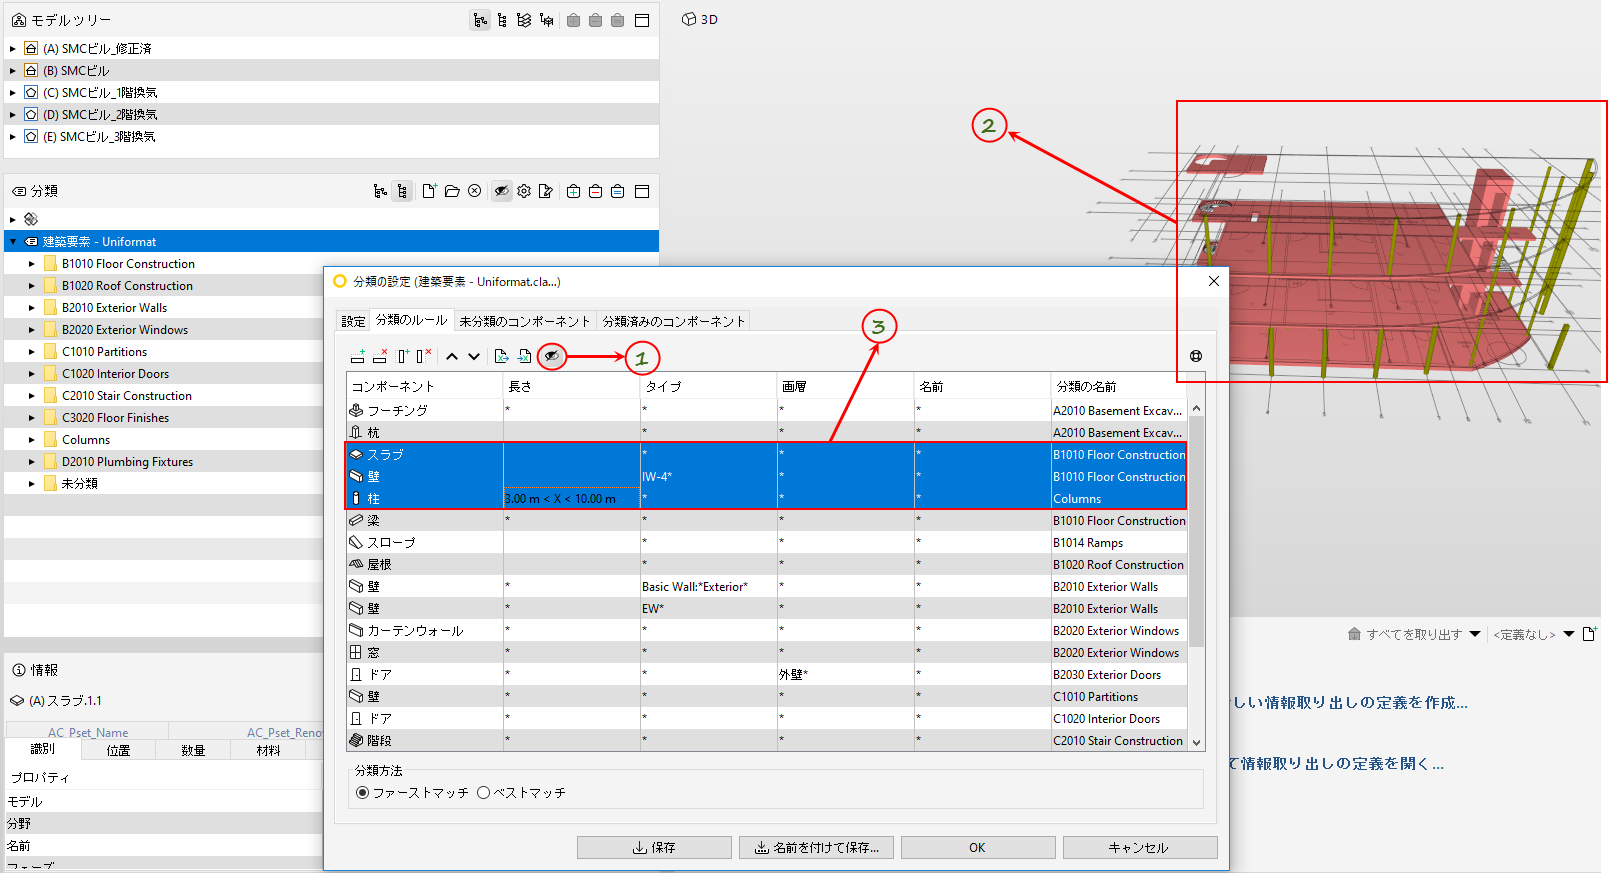Expand the C1020 Interior Doors folder
Screen dimensions: 1614x873
32,374
